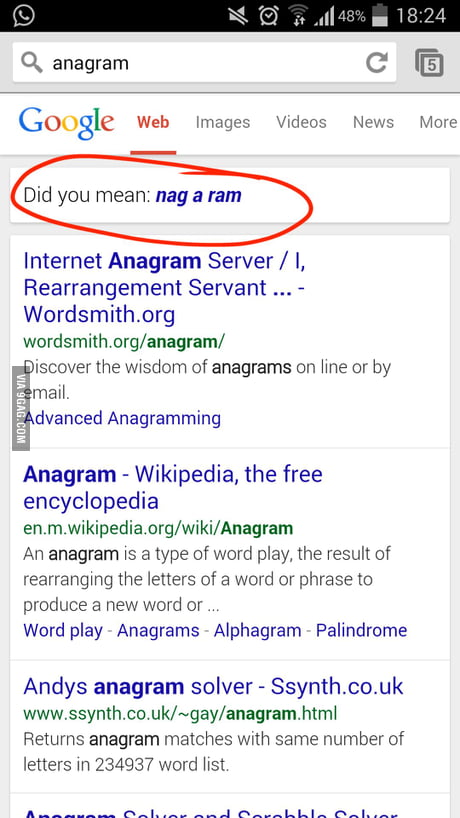
Task: Expand the More search options
Action: point(438,122)
